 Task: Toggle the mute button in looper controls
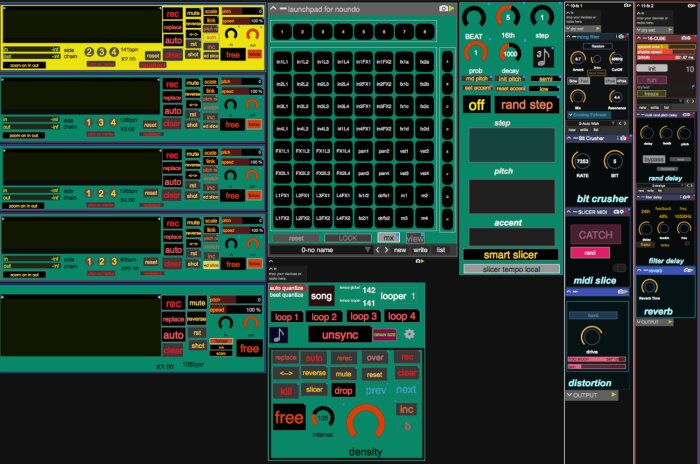pyautogui.click(x=343, y=374)
